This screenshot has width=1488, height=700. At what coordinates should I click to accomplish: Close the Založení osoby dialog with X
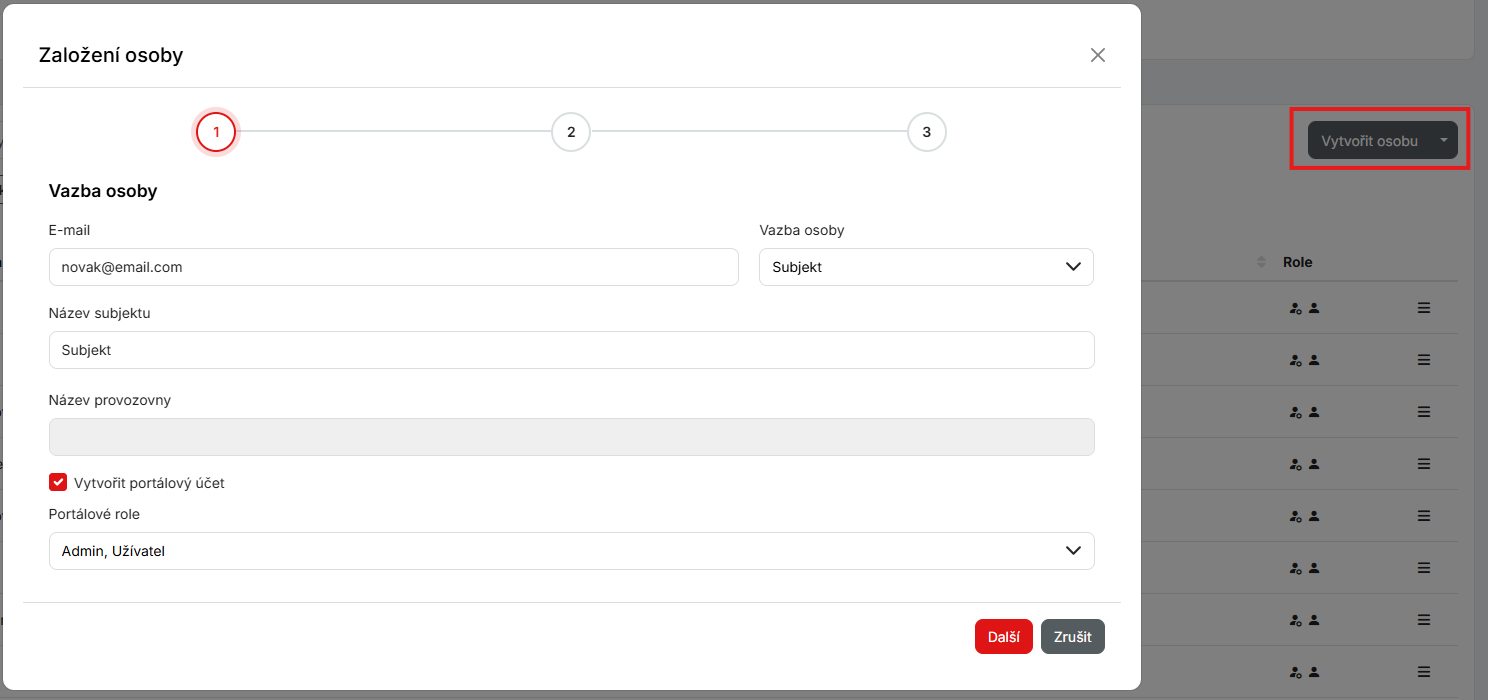point(1097,55)
